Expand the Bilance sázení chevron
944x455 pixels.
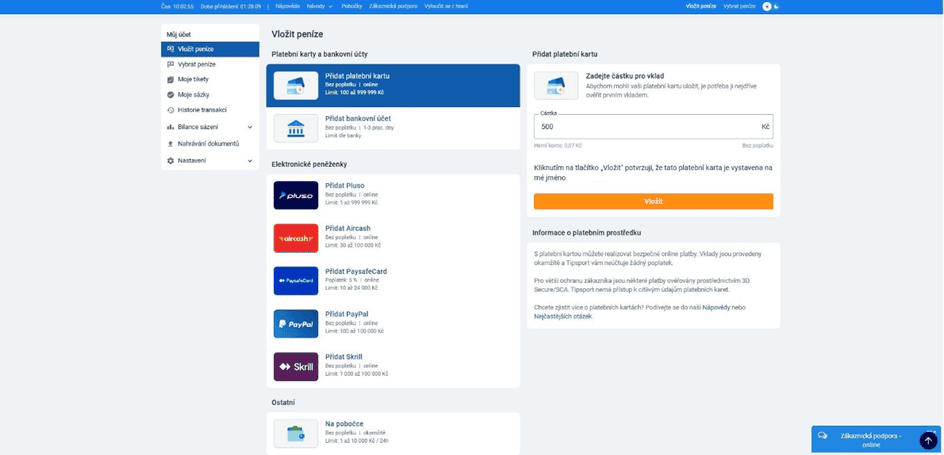[x=250, y=127]
